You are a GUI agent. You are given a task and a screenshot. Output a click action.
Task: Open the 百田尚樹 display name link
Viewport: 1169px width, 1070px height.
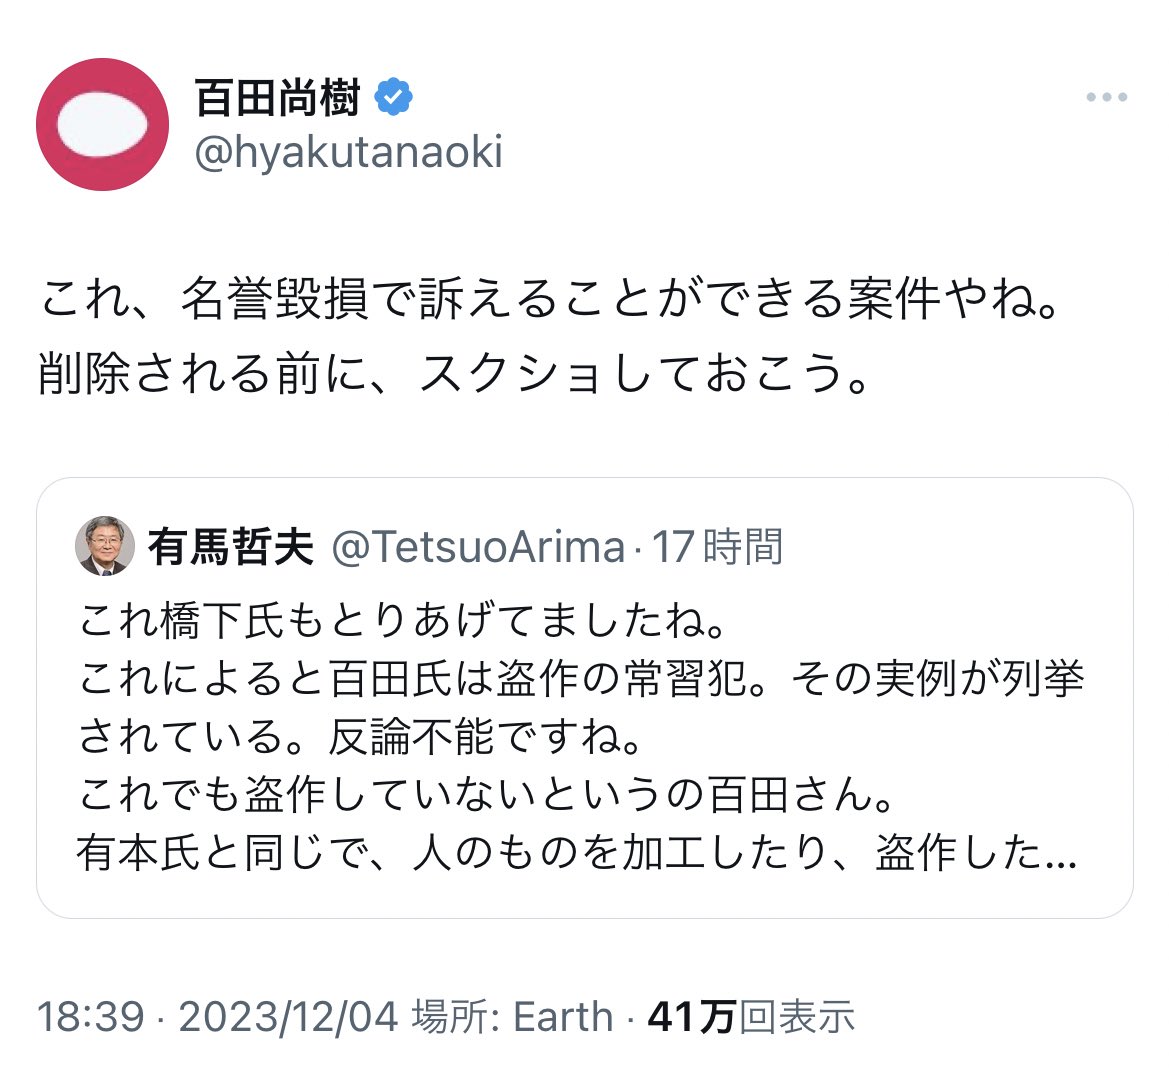(277, 97)
